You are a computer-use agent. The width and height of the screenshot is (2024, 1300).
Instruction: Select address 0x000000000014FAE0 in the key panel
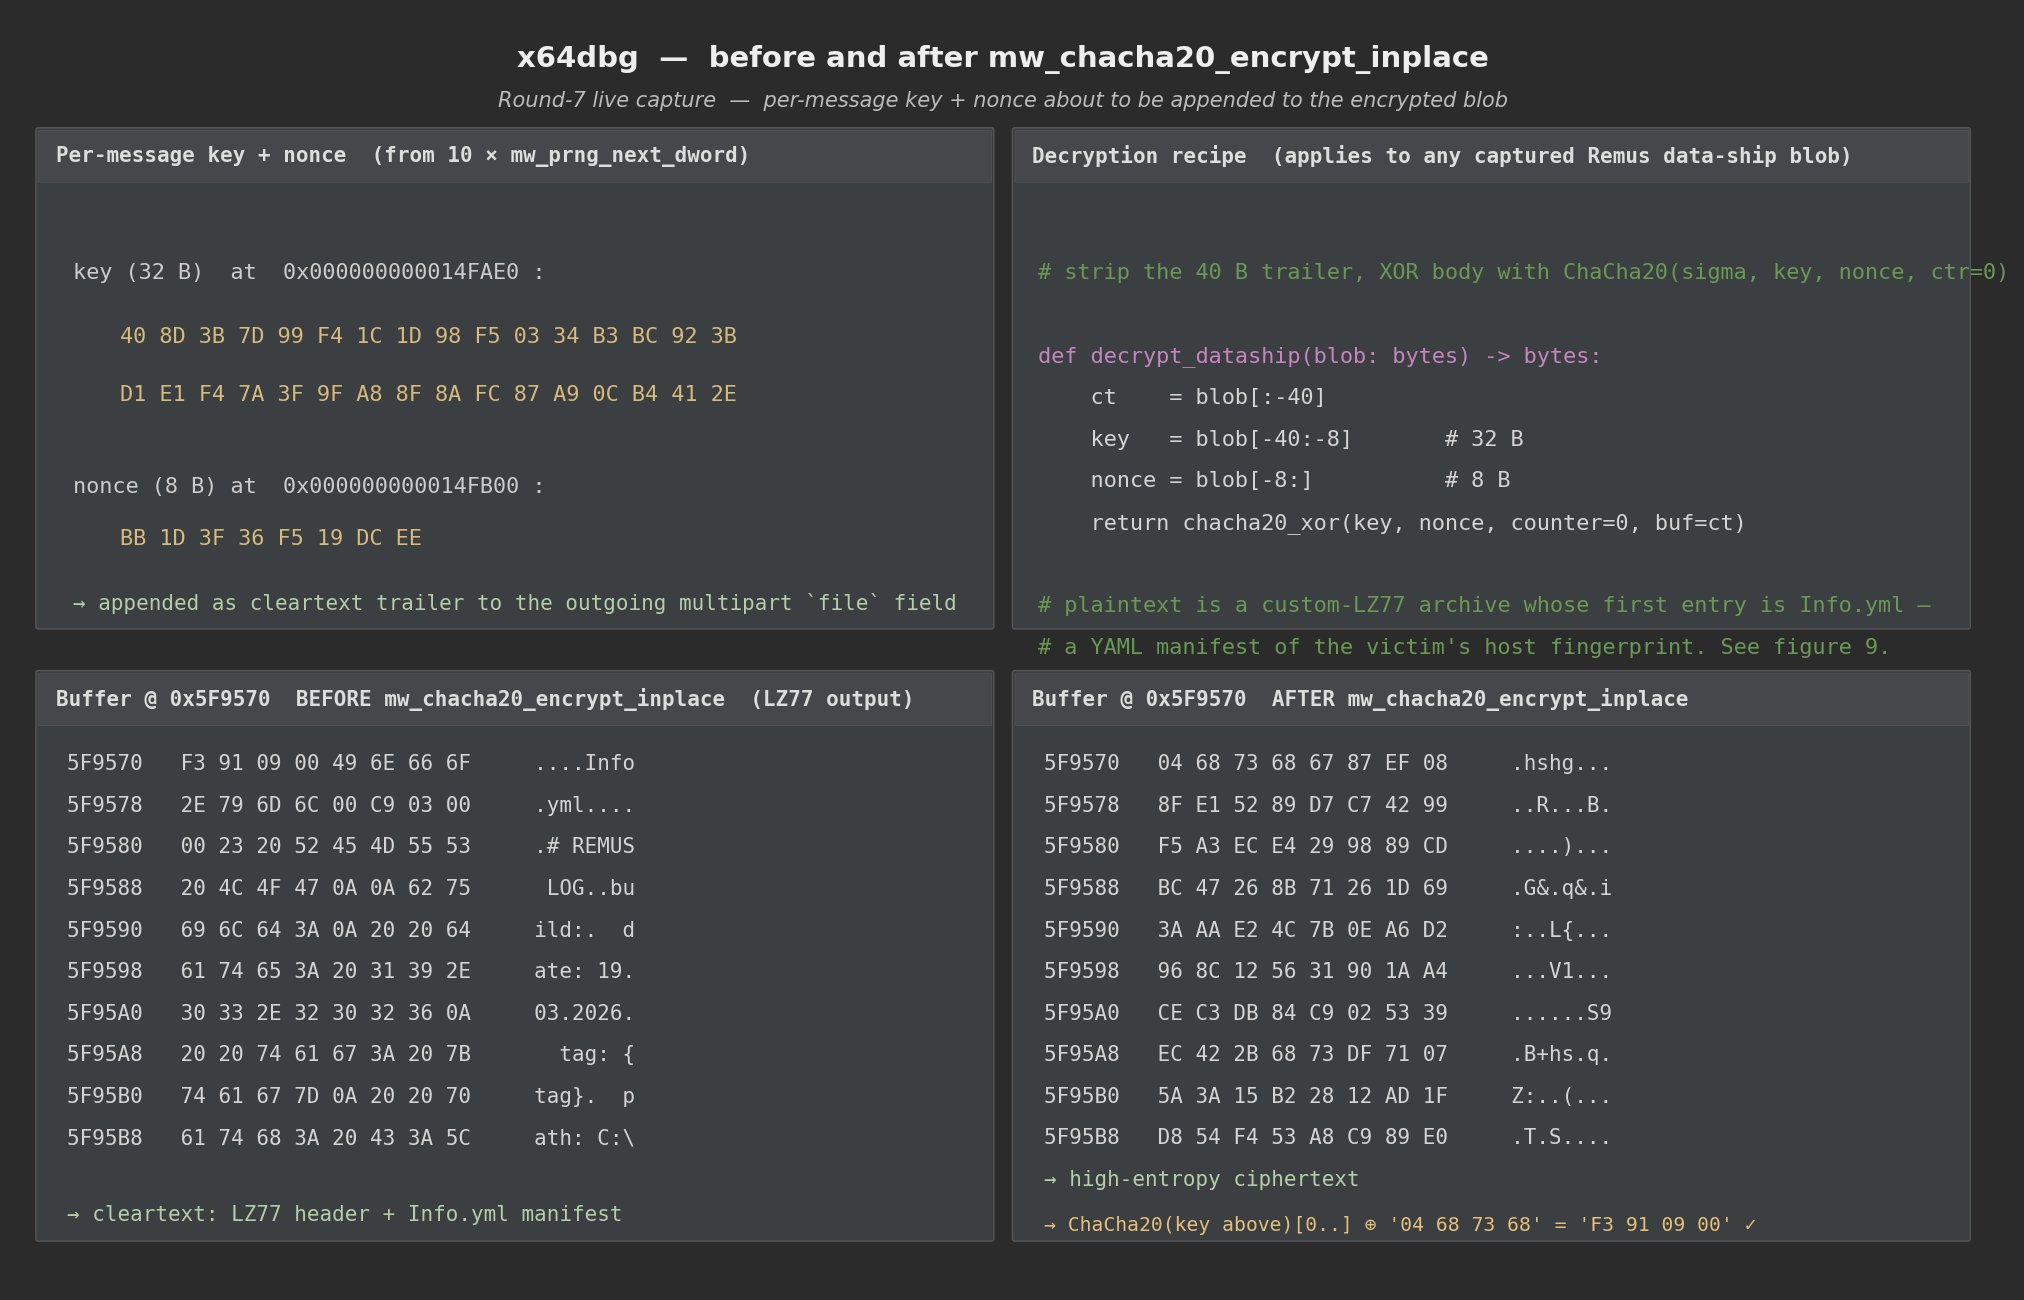click(x=412, y=271)
